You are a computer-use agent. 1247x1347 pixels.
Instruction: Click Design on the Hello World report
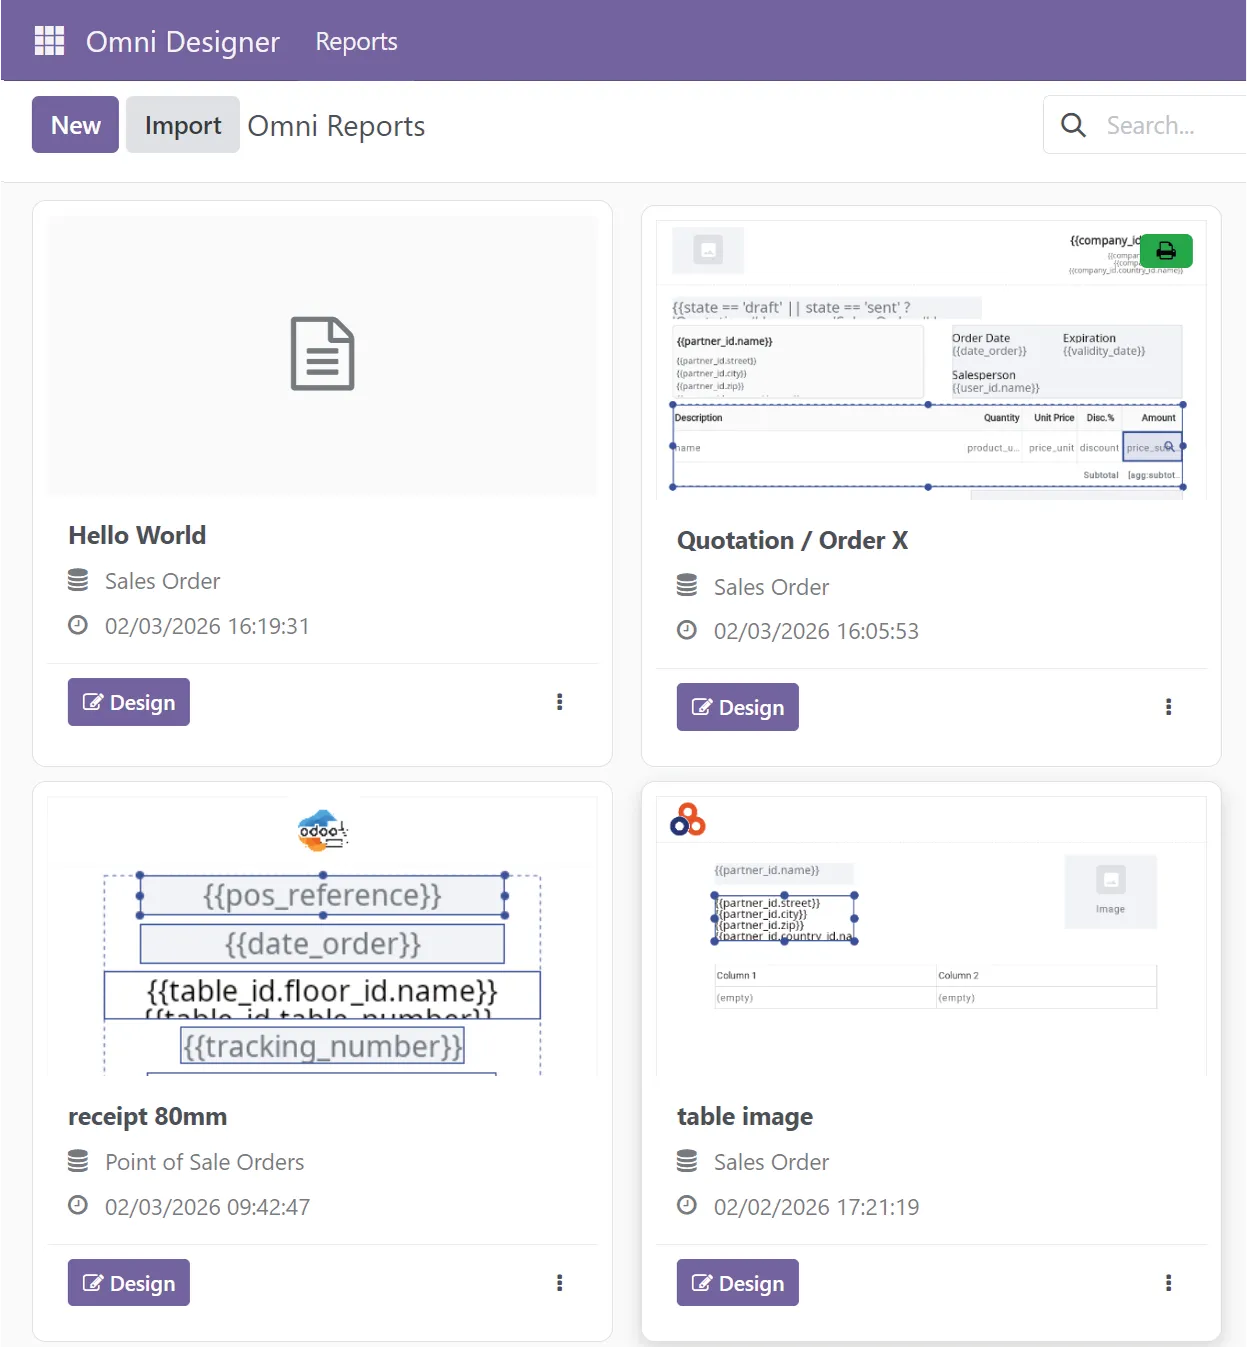pyautogui.click(x=128, y=701)
